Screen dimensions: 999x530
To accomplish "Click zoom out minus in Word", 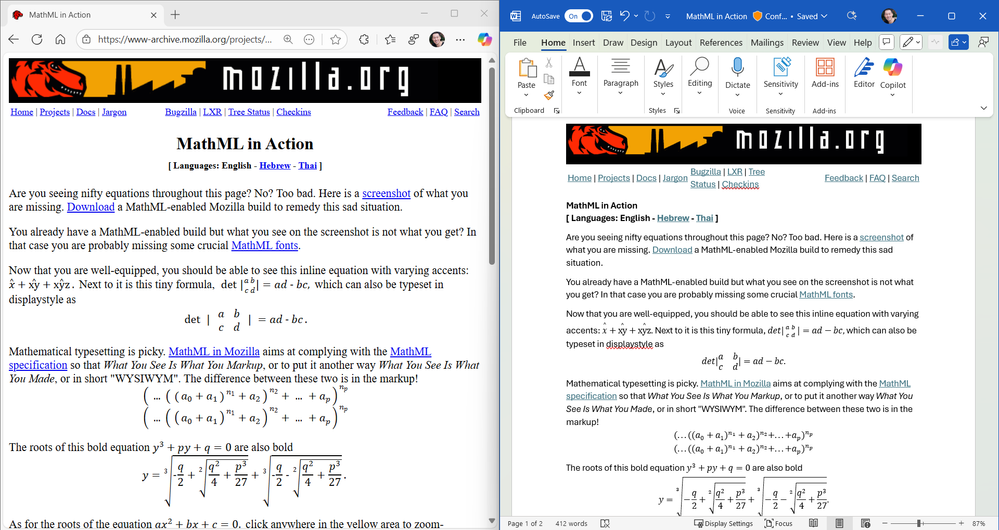I will point(884,523).
